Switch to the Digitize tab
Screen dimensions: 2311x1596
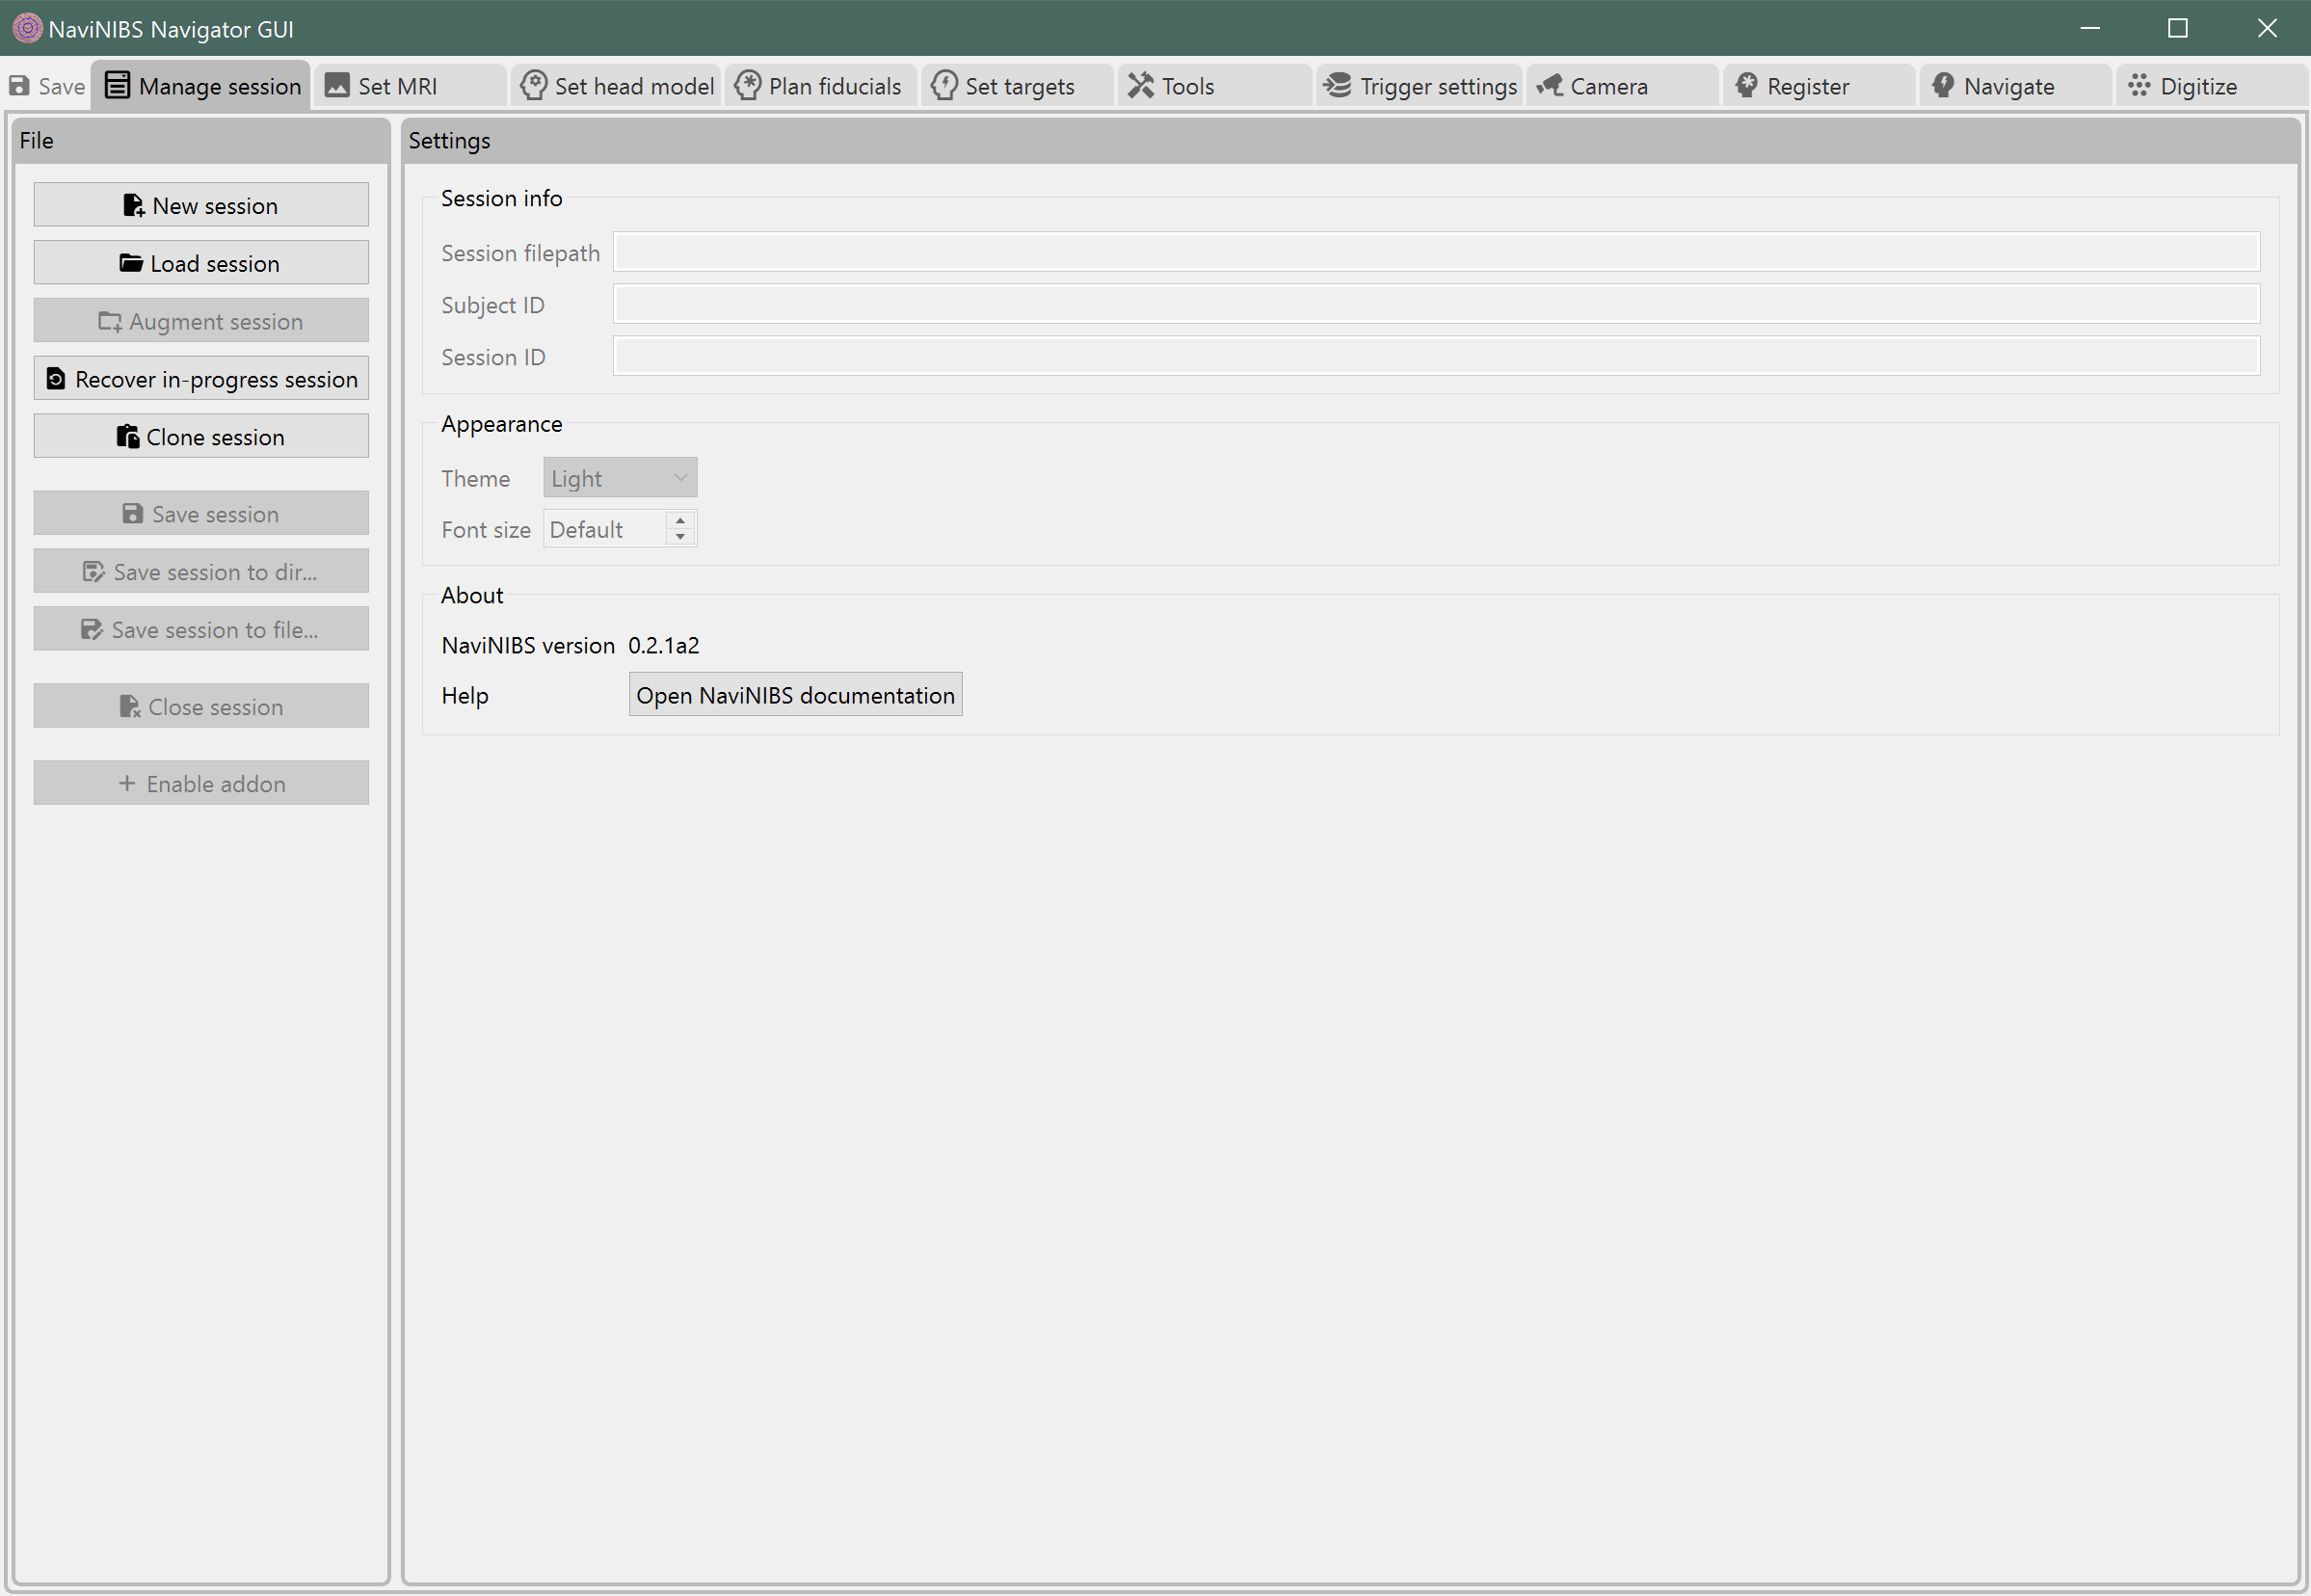tap(2213, 86)
